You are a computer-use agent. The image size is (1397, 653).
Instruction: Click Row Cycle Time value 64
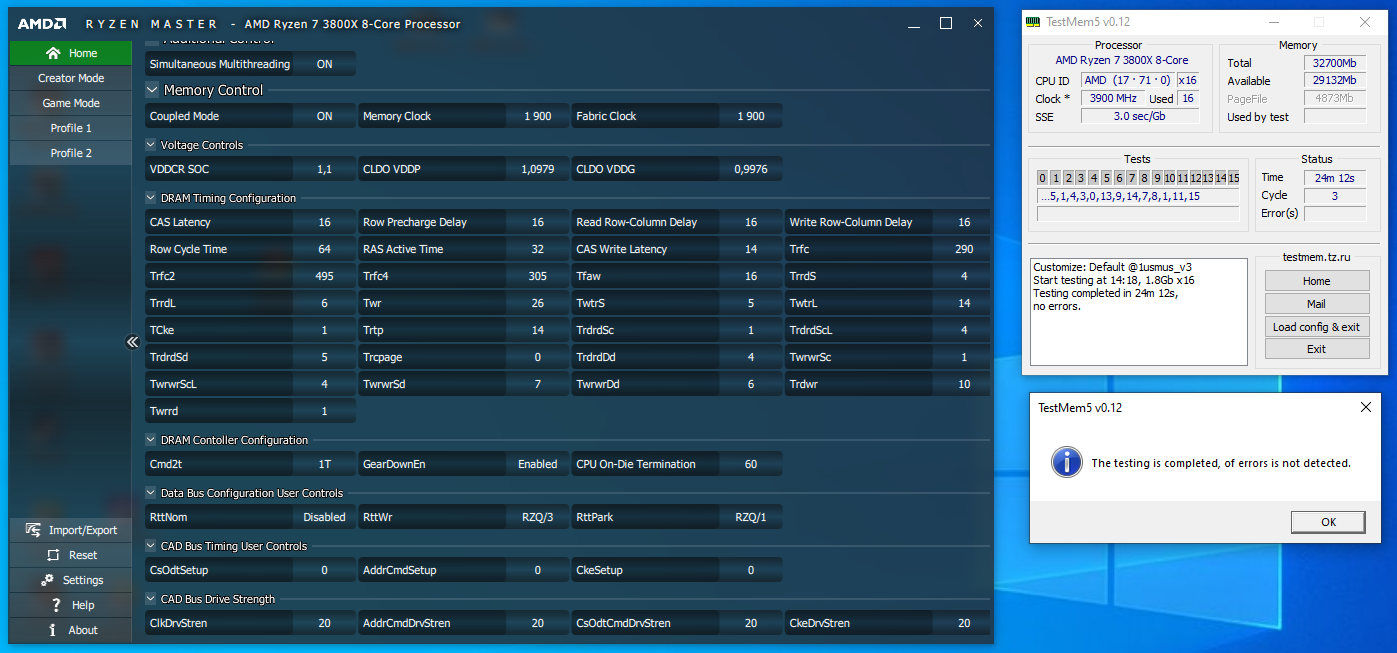tap(325, 249)
